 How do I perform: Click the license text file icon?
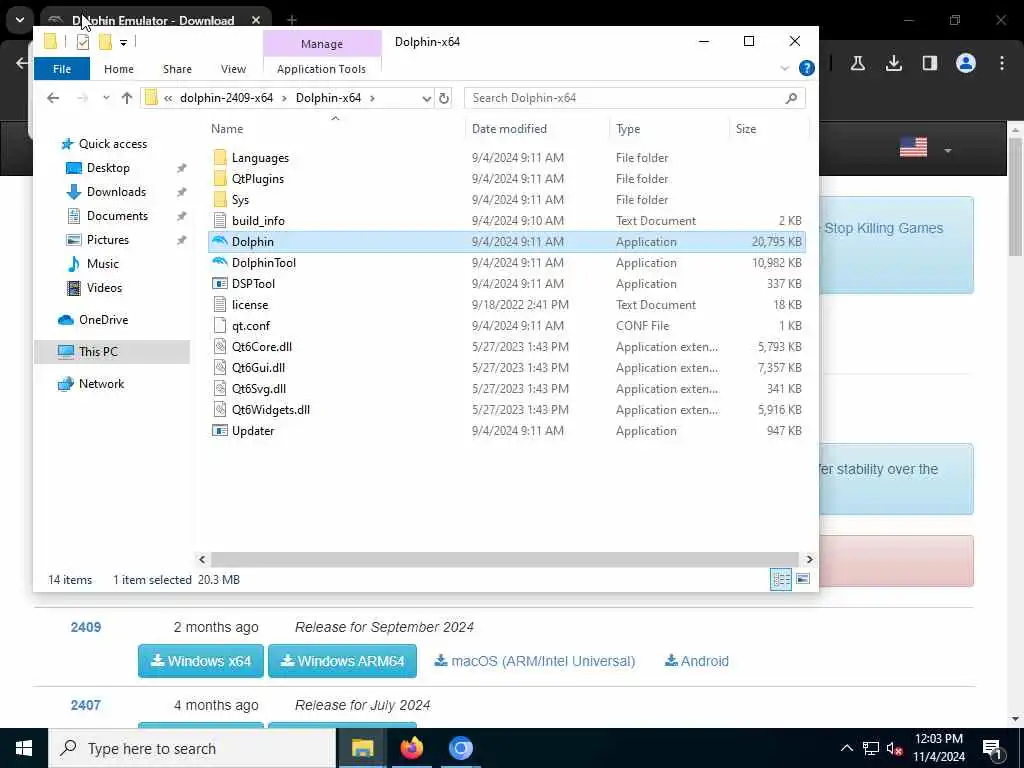click(220, 304)
